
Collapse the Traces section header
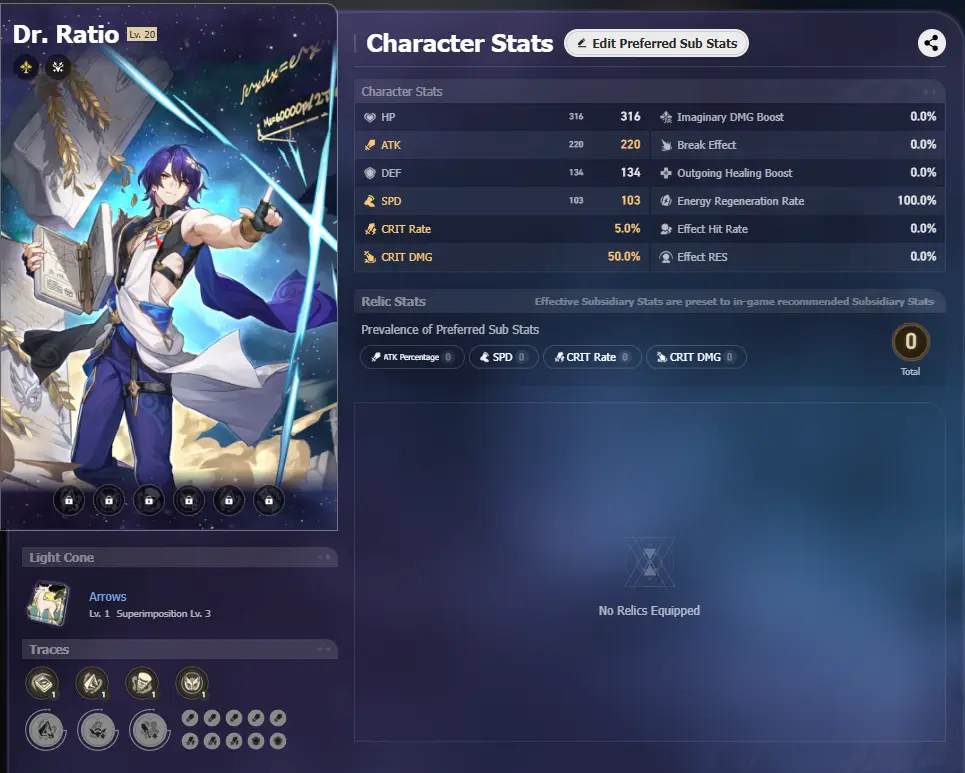coord(180,649)
